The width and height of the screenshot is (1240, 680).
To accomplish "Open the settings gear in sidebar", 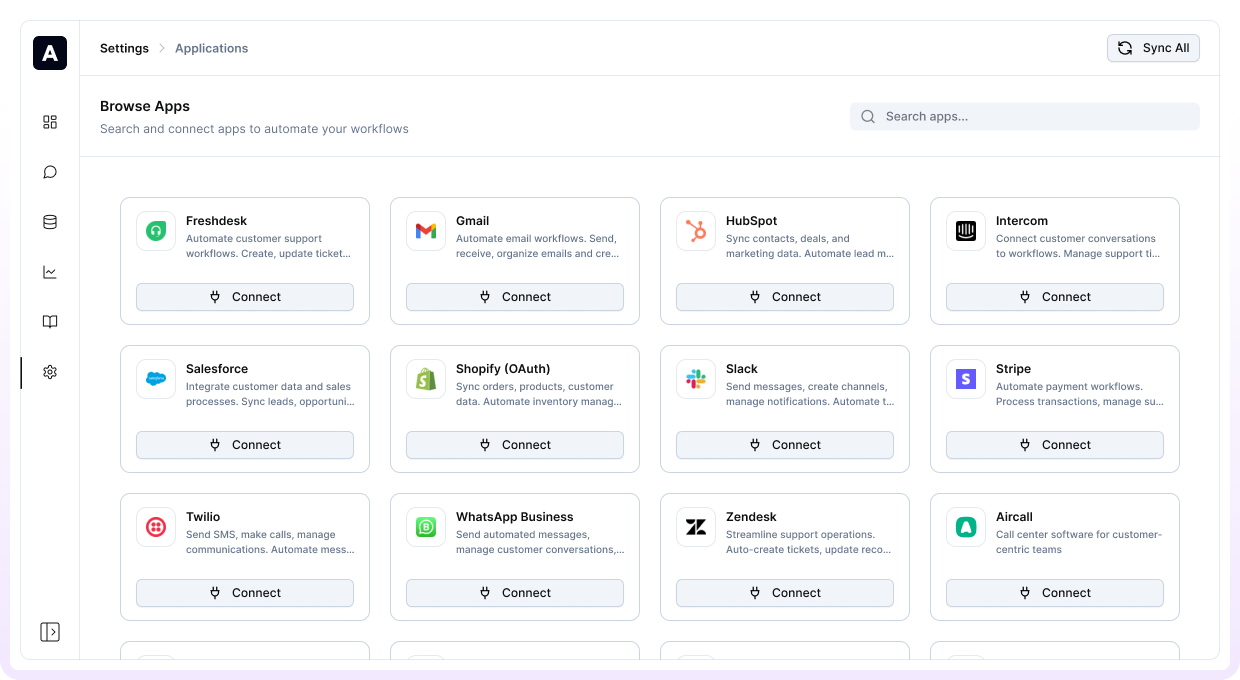I will click(50, 372).
